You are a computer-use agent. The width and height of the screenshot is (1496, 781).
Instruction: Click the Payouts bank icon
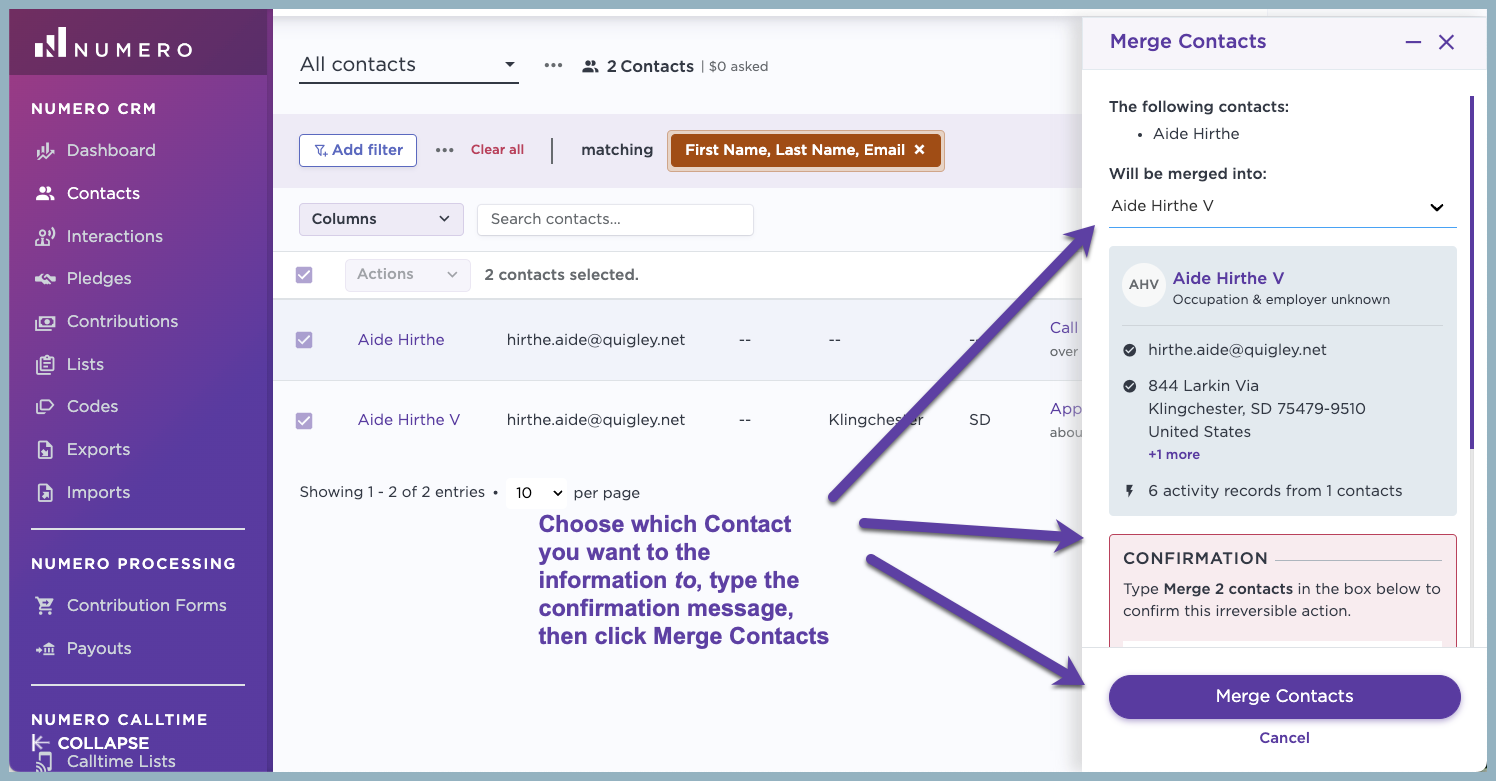(45, 649)
